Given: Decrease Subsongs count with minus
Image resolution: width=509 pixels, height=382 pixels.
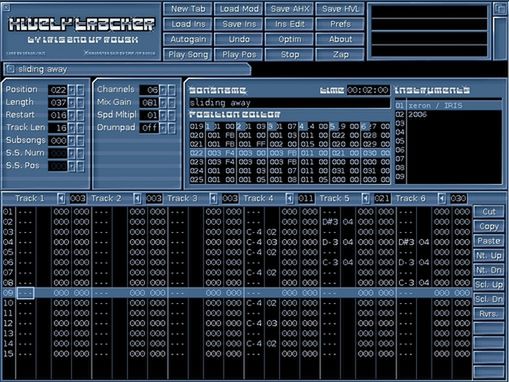Looking at the screenshot, I should point(80,140).
